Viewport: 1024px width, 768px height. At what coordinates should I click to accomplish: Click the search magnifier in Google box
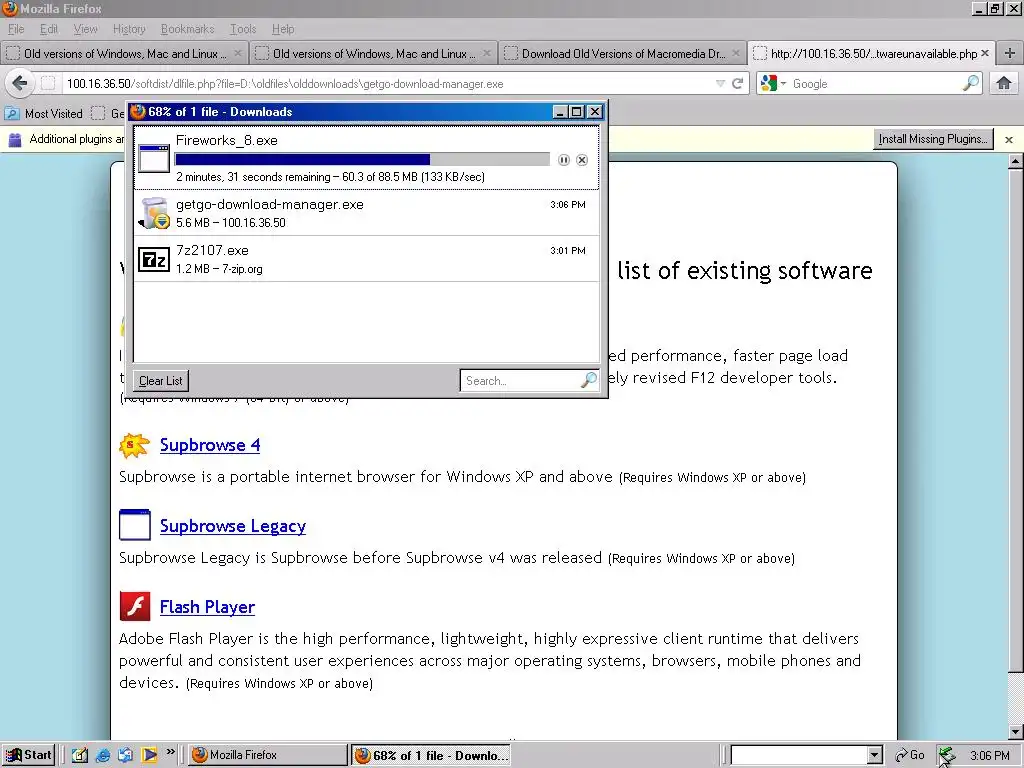point(971,84)
